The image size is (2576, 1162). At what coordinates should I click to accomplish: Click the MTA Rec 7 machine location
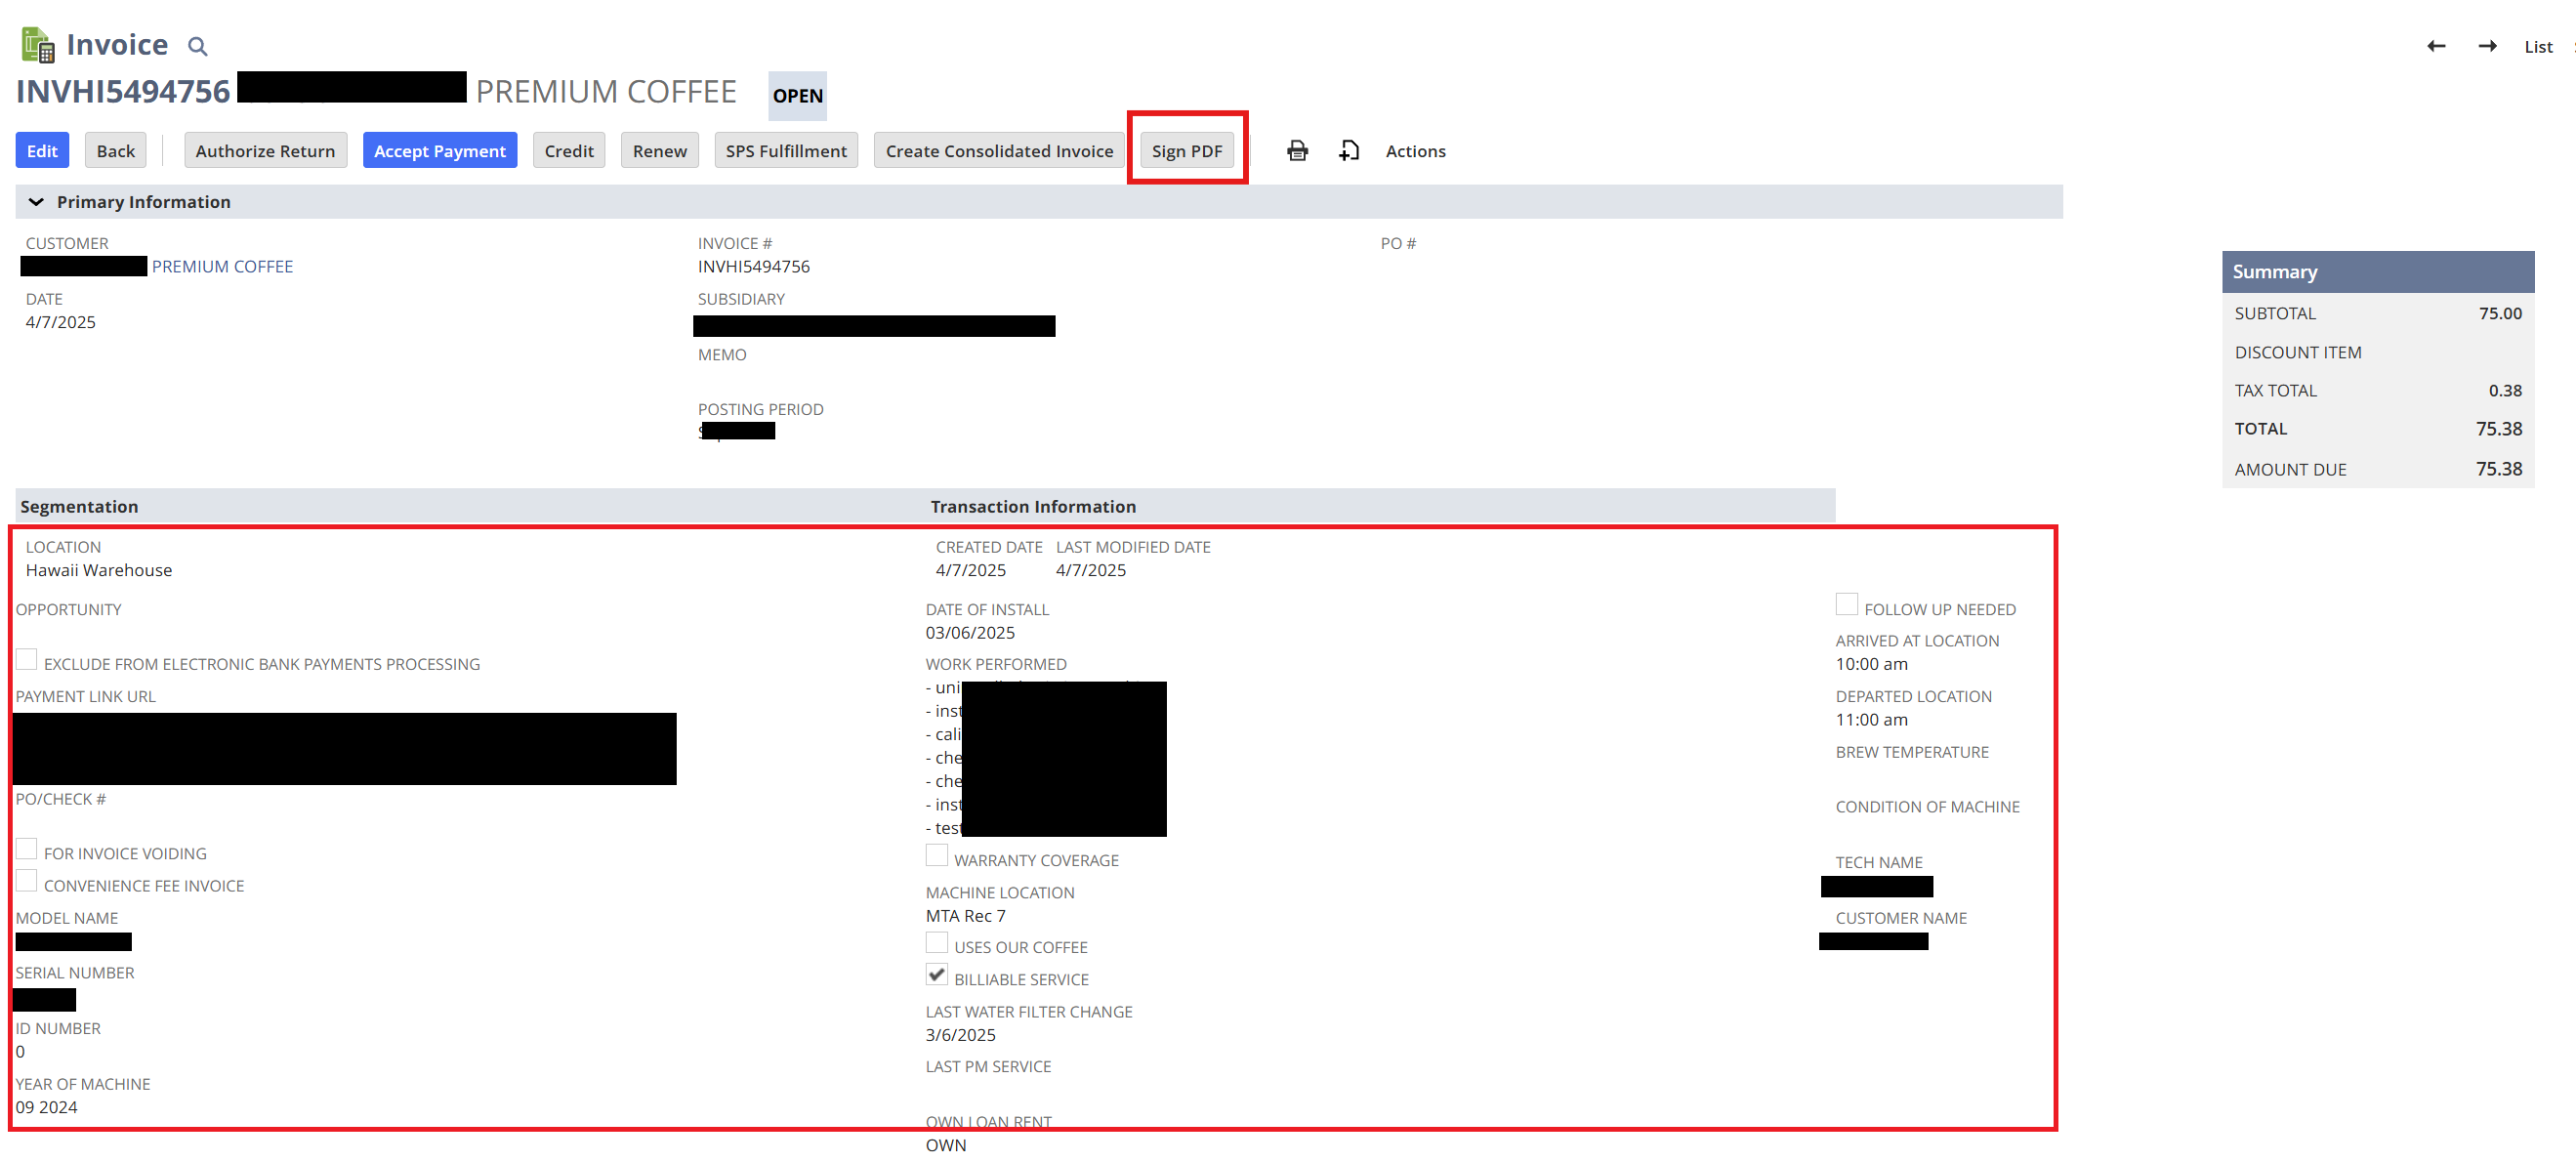tap(966, 916)
